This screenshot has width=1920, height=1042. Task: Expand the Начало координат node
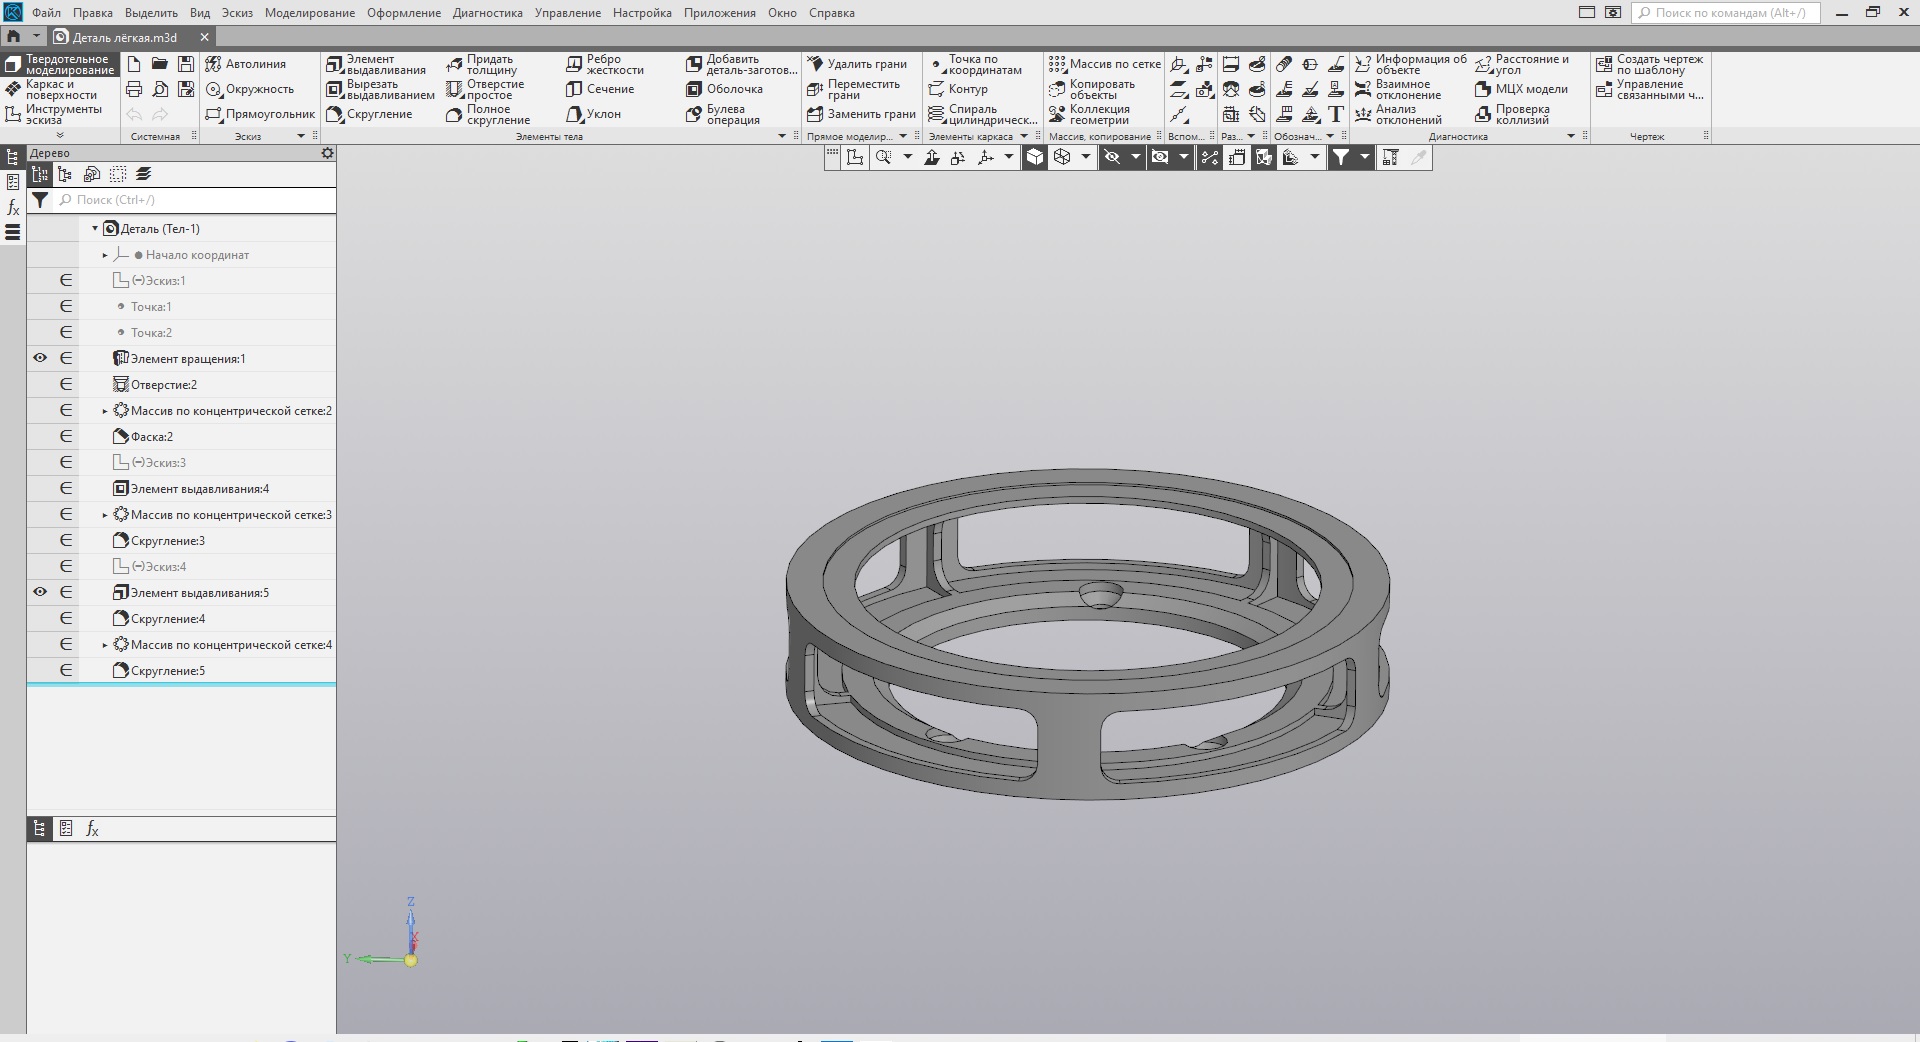coord(105,255)
